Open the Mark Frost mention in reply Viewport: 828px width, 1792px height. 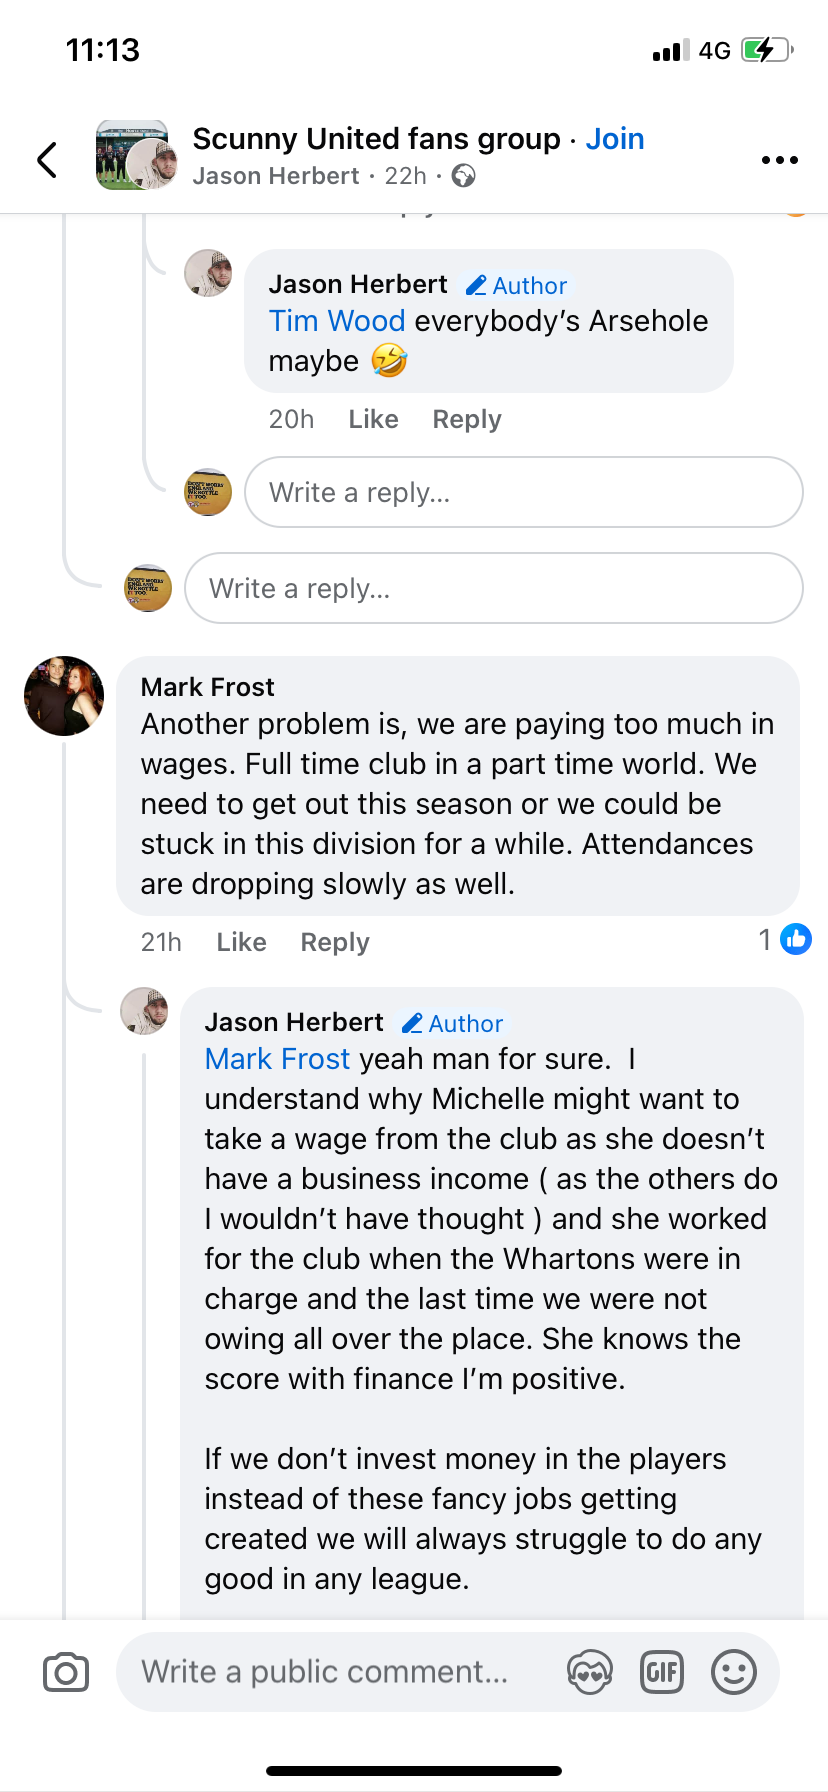point(277,1059)
